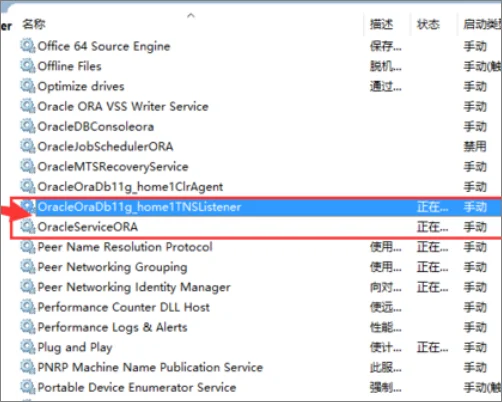Click the gear icon beside OracleServiceORA
The height and width of the screenshot is (402, 502).
pyautogui.click(x=27, y=226)
